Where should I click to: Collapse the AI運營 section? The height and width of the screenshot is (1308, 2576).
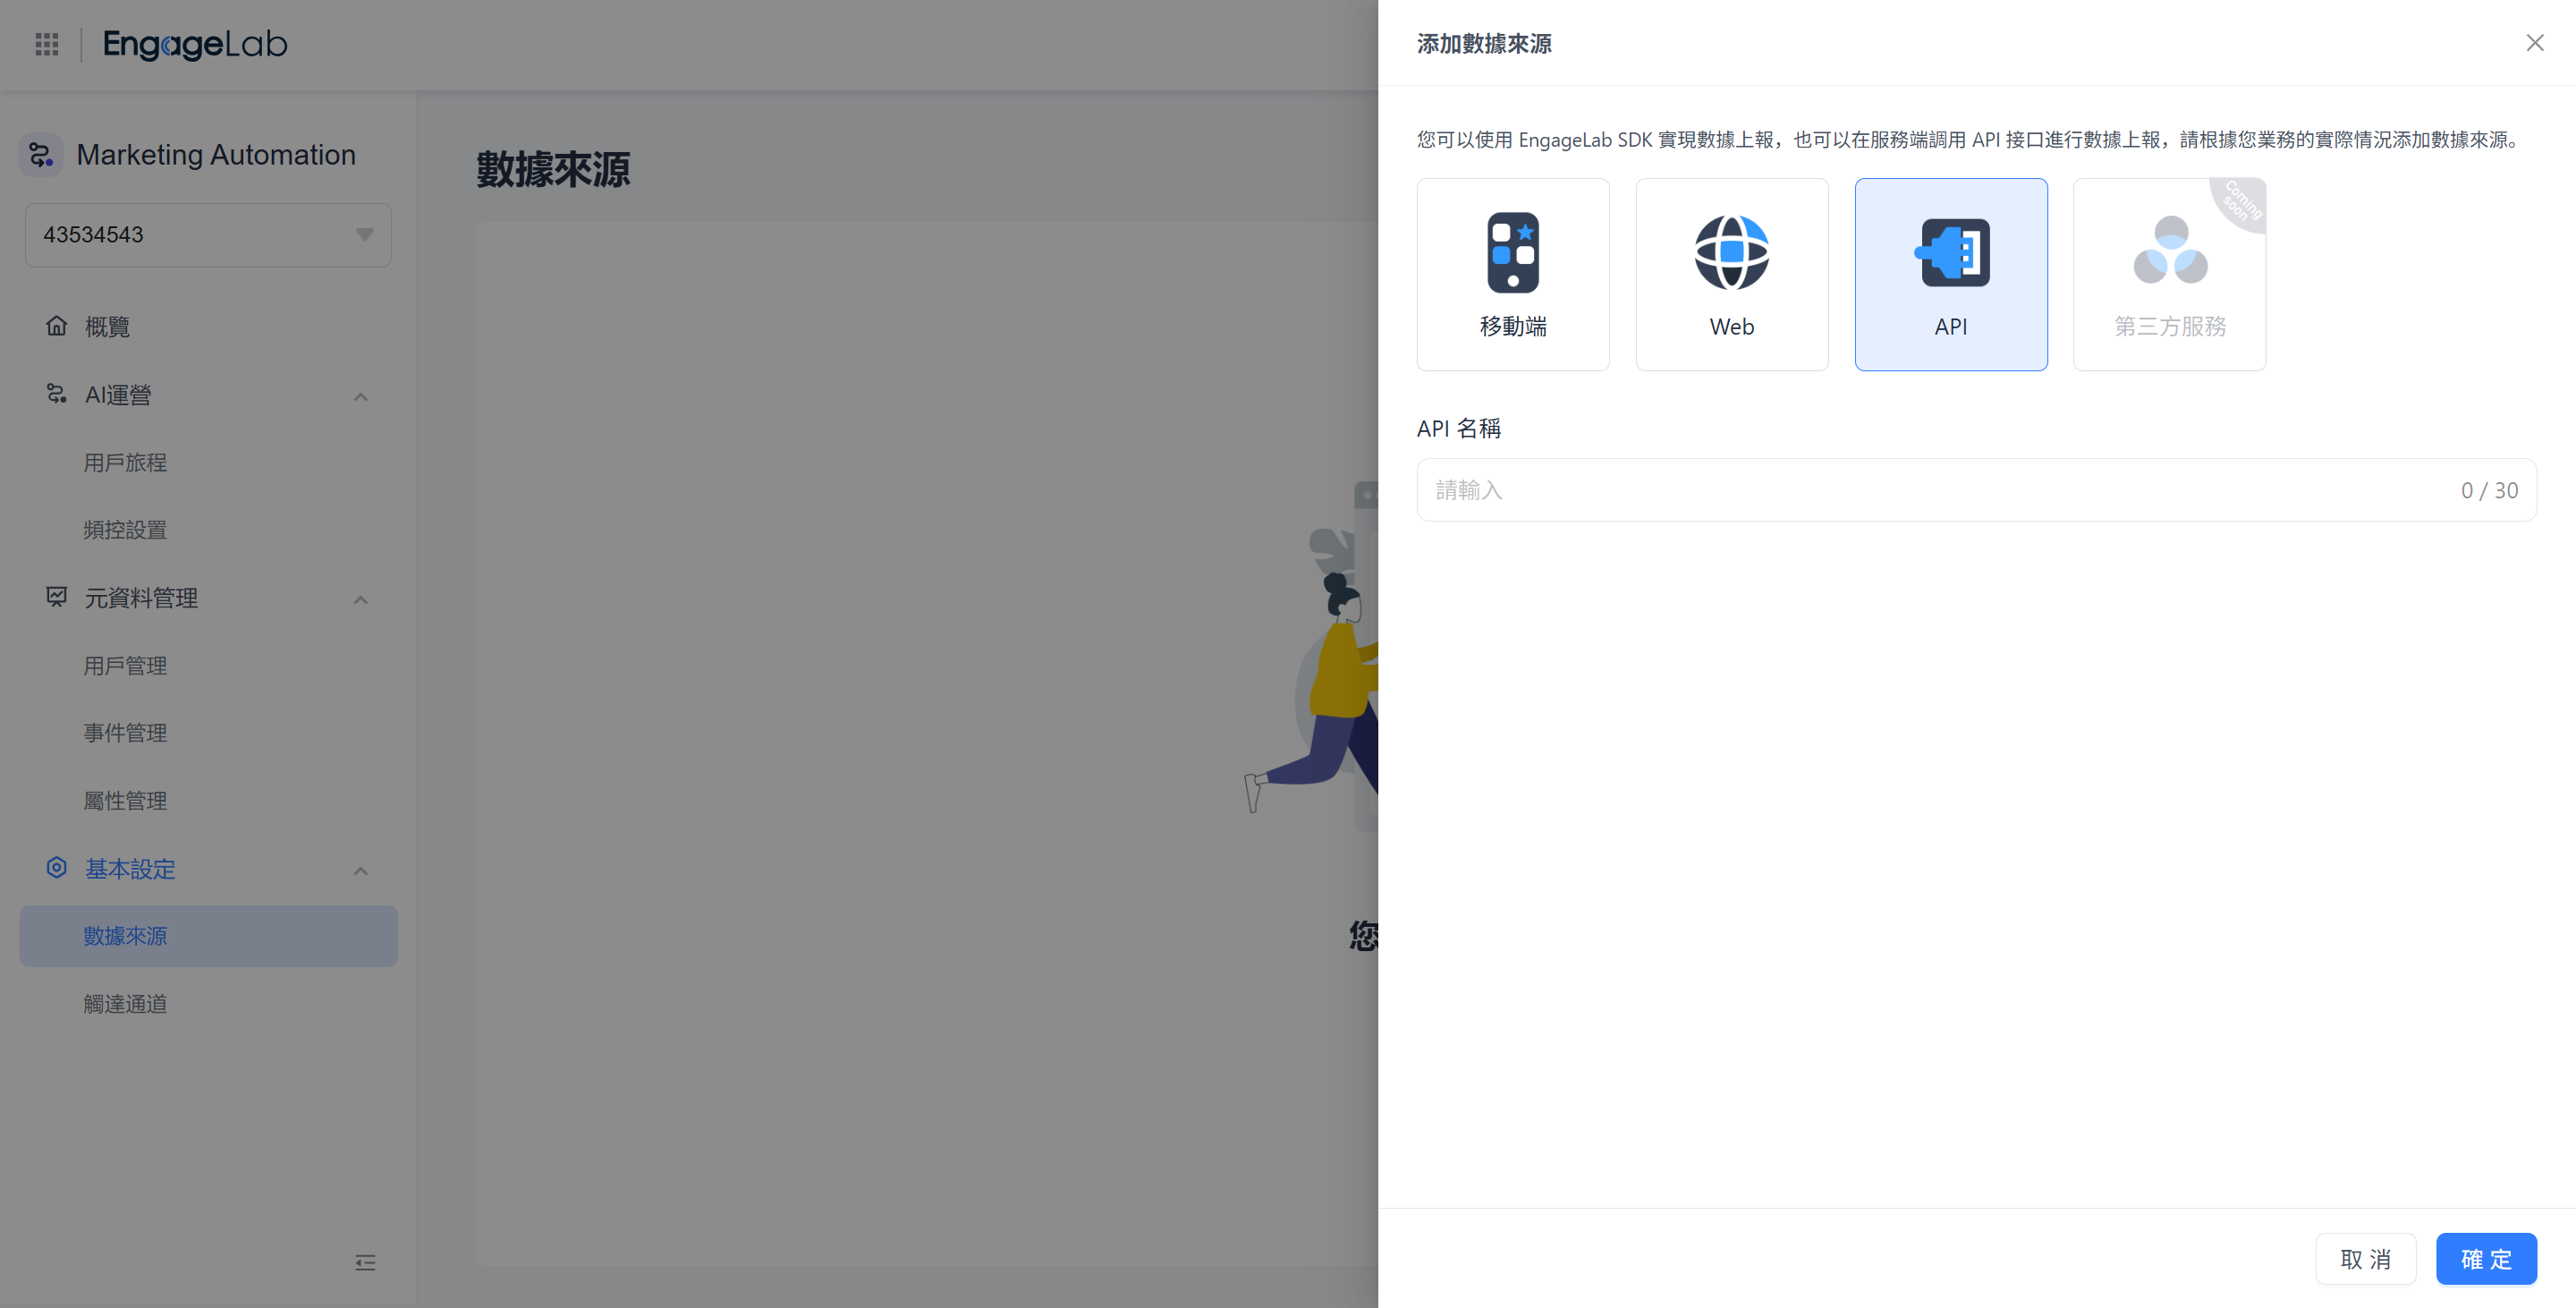tap(361, 396)
